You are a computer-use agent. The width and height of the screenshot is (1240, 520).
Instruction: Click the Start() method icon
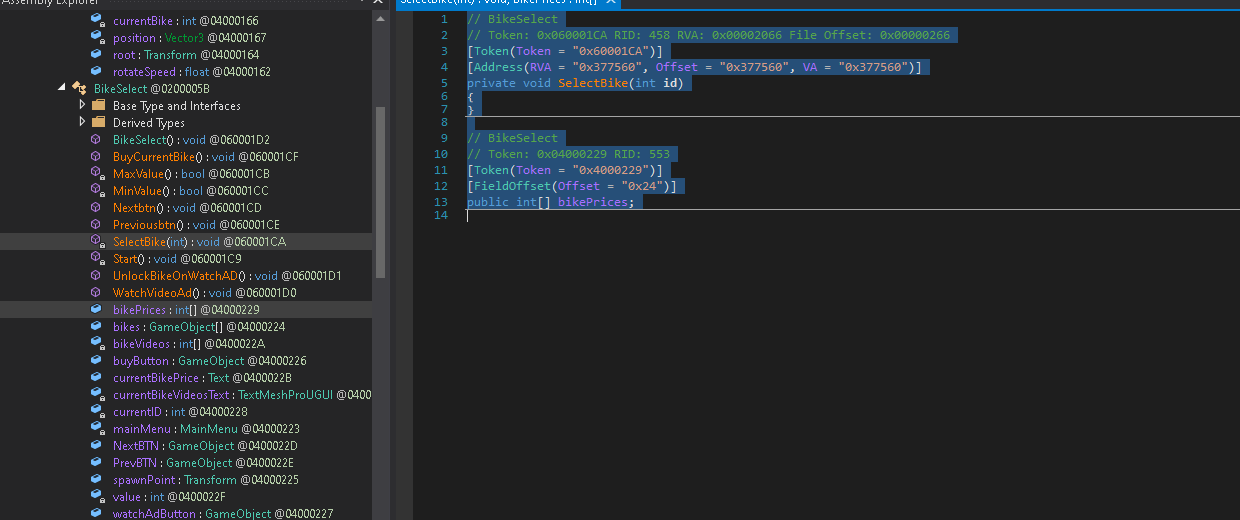97,259
